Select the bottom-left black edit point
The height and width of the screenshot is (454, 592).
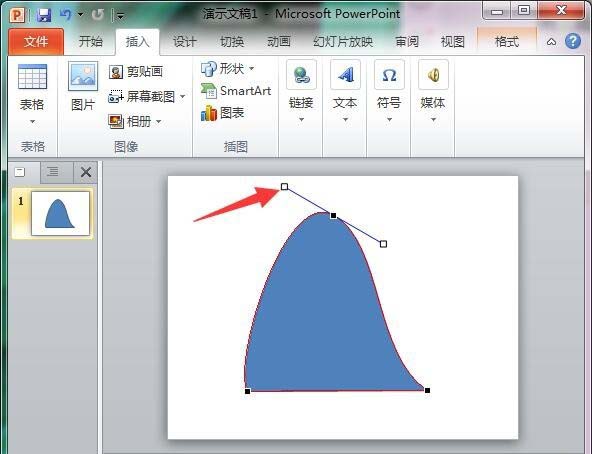pos(248,391)
